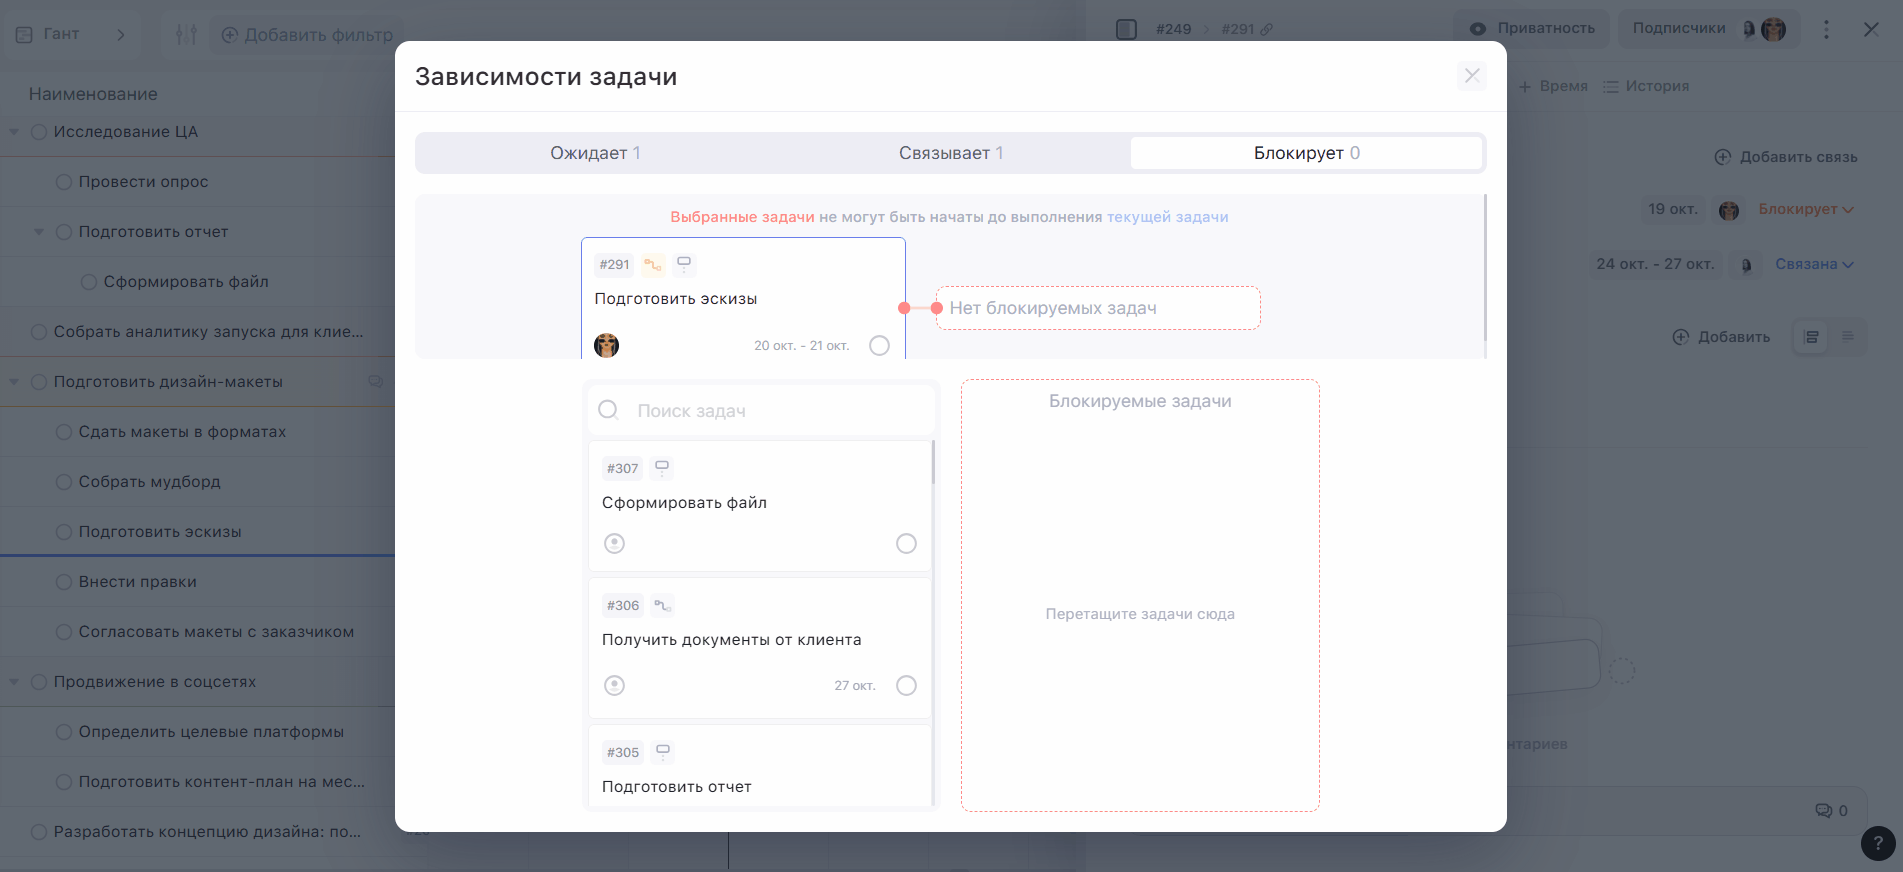Click the dependency icon beside #306
The image size is (1903, 872).
(662, 605)
